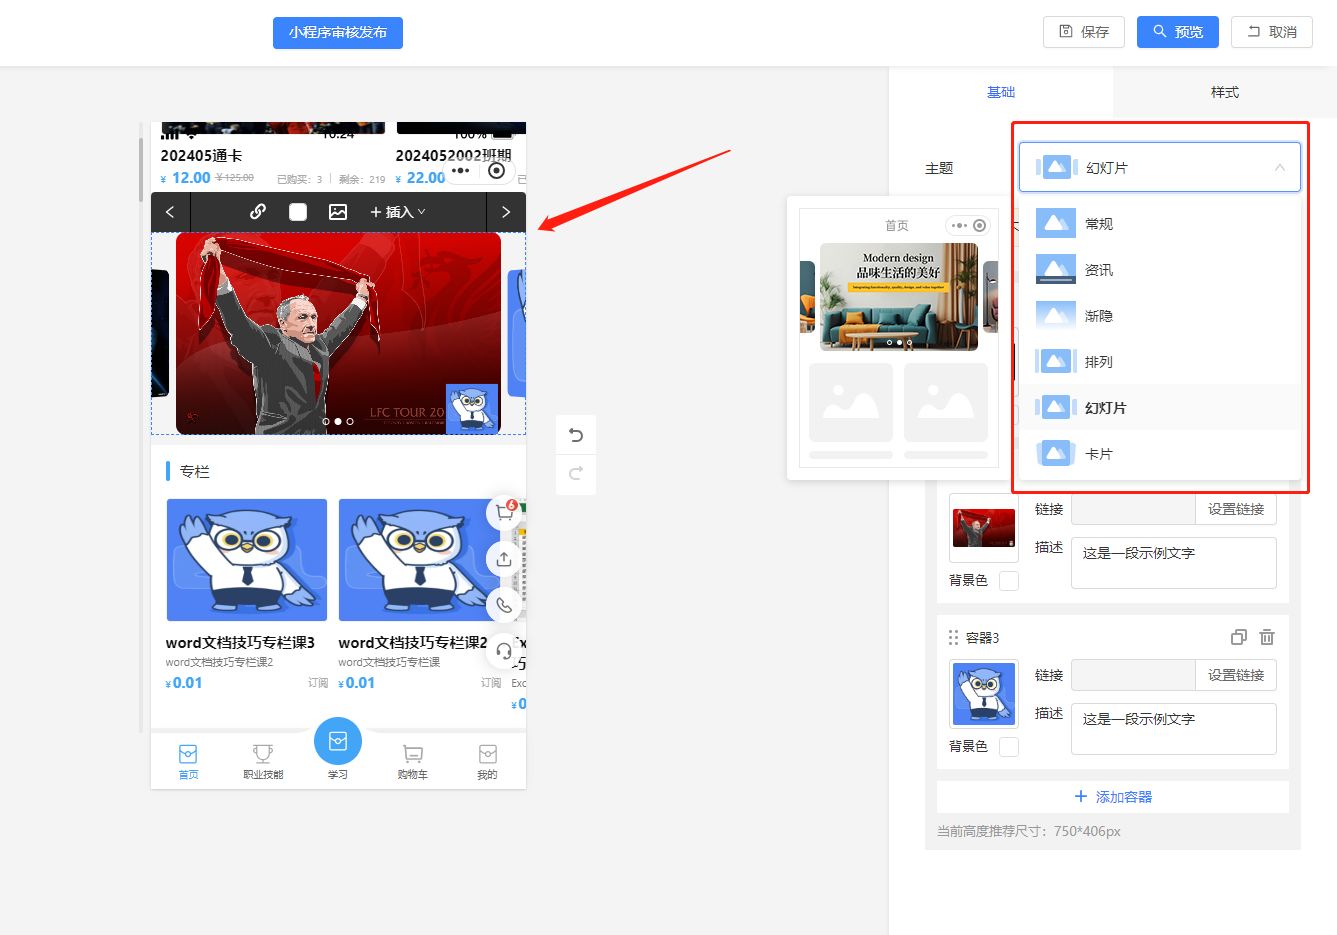1337x935 pixels.
Task: Click the owl image thumbnail in 容器3
Action: click(x=984, y=693)
